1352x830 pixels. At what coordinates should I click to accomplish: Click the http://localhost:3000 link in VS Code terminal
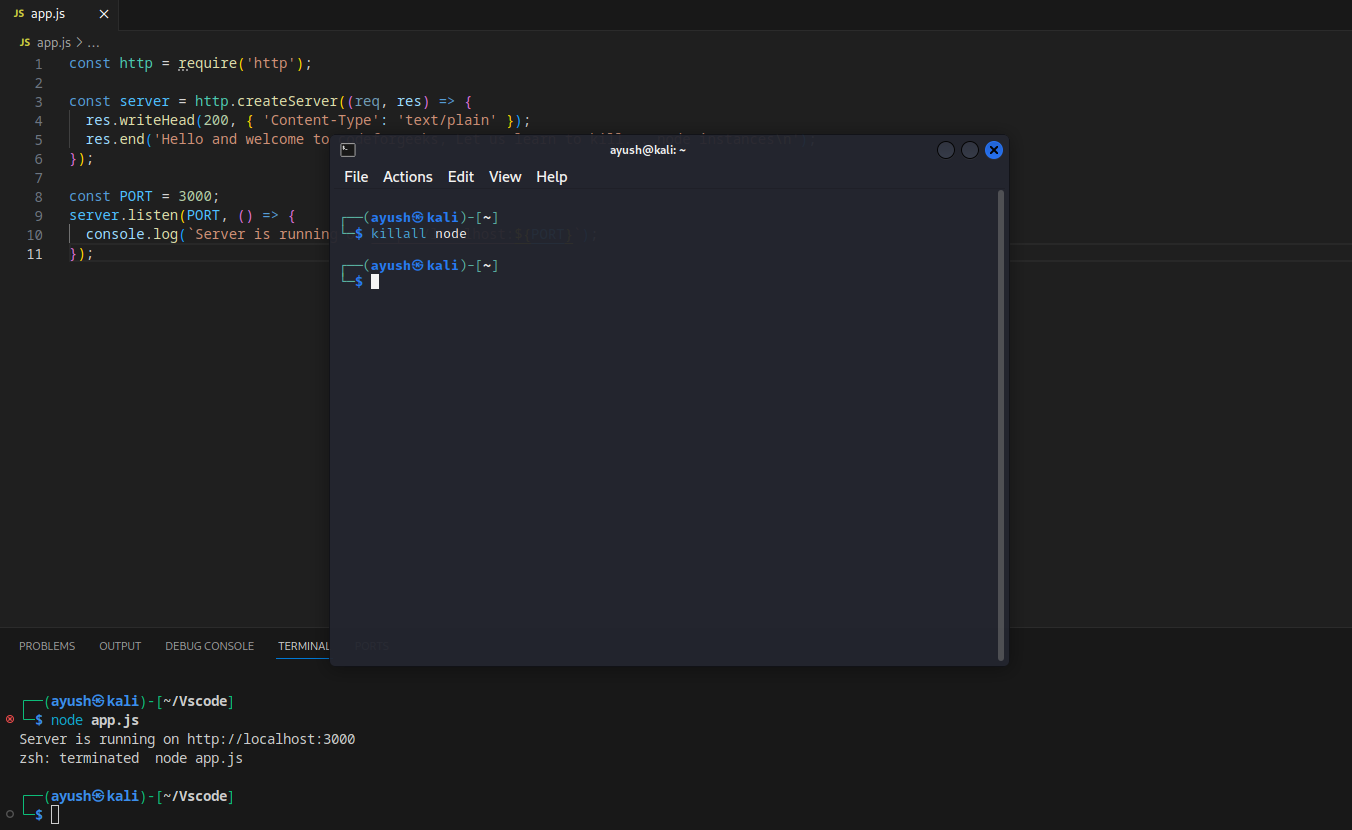pyautogui.click(x=271, y=739)
